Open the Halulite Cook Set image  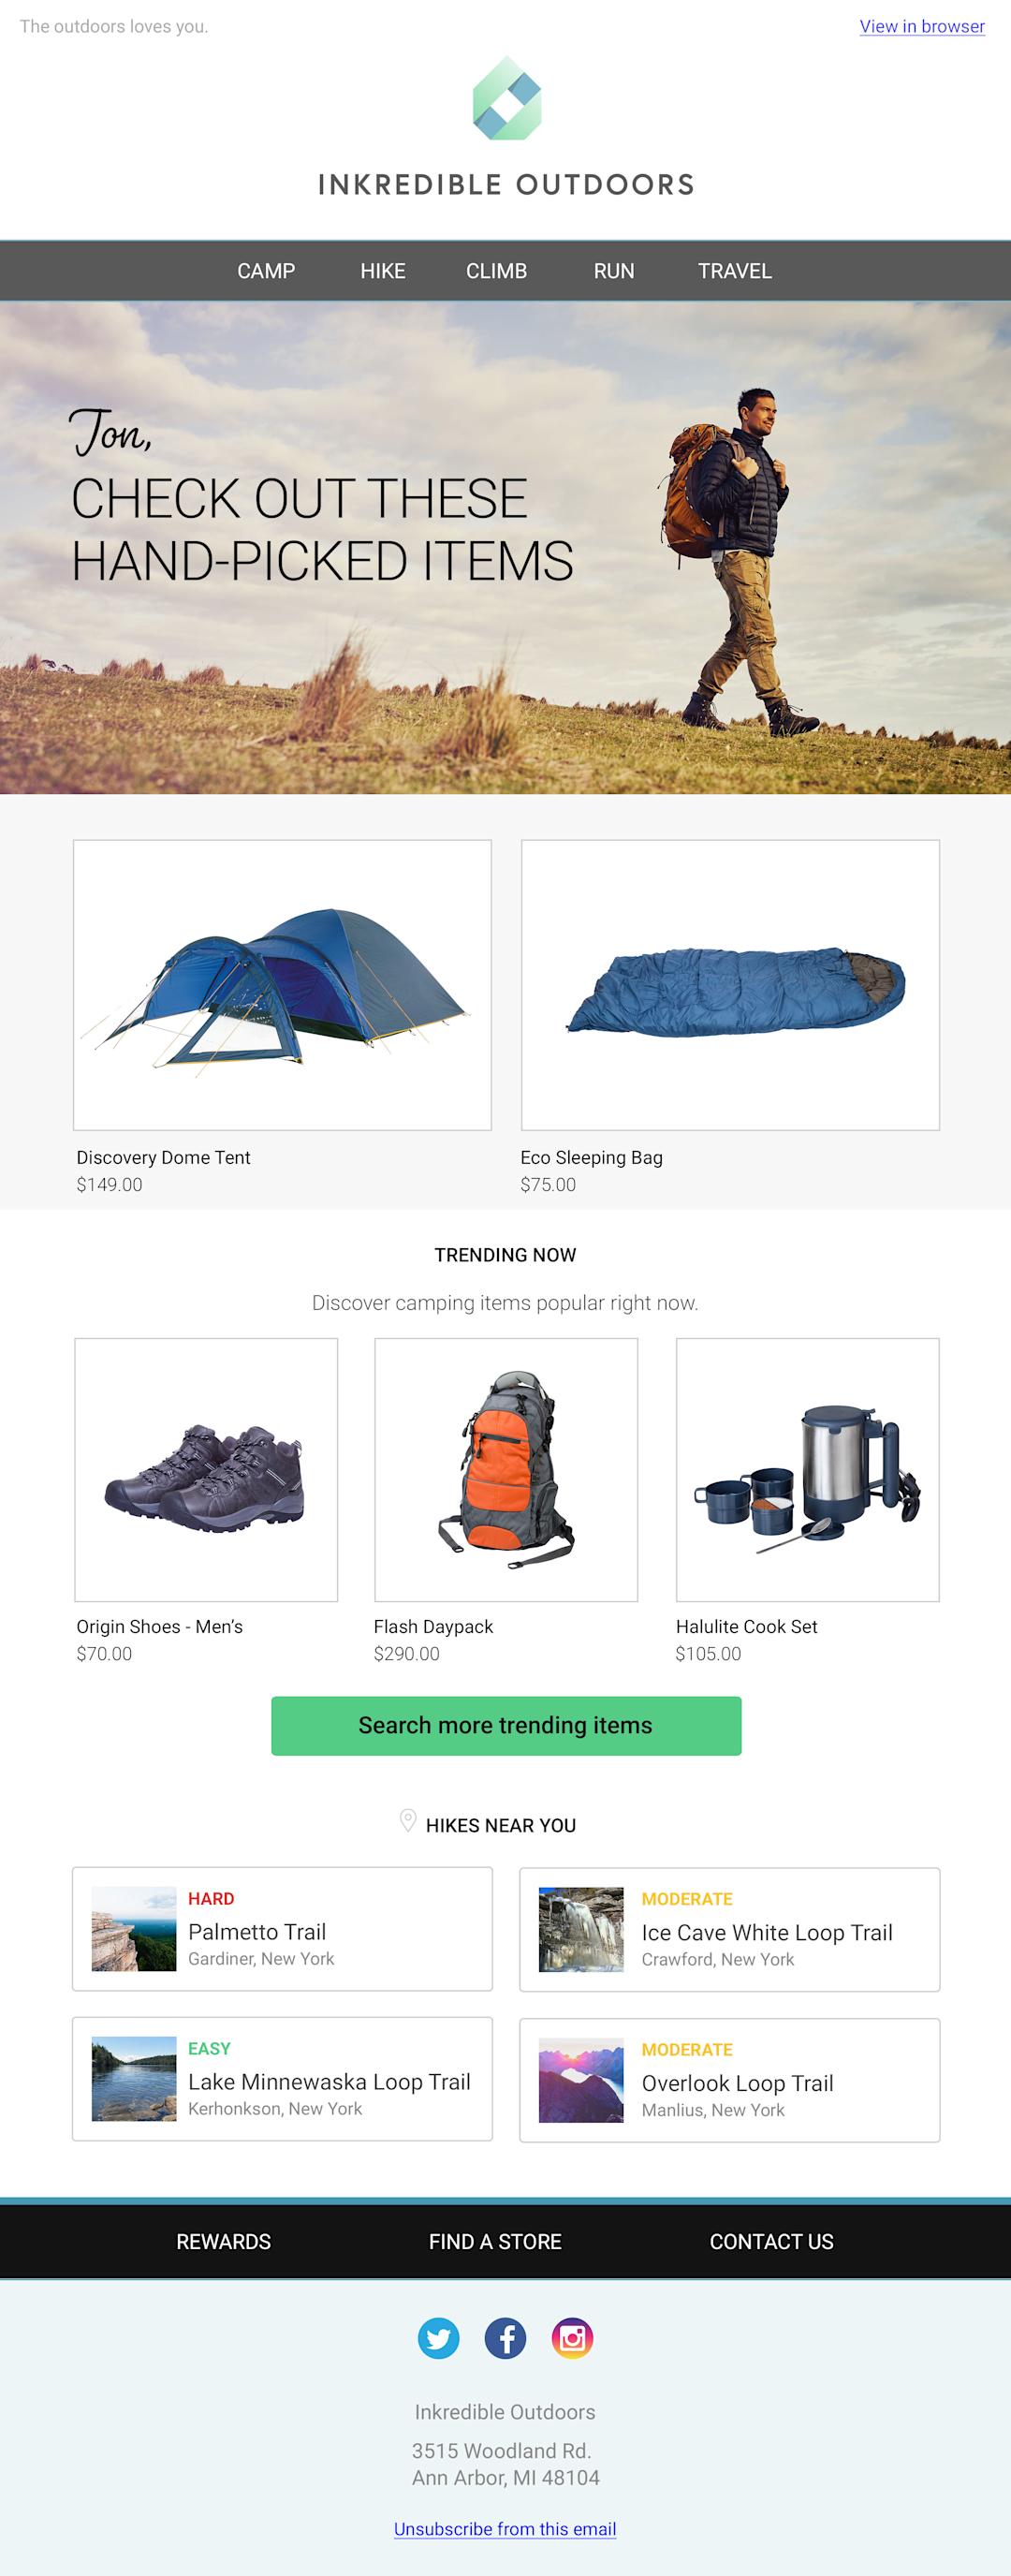808,1470
